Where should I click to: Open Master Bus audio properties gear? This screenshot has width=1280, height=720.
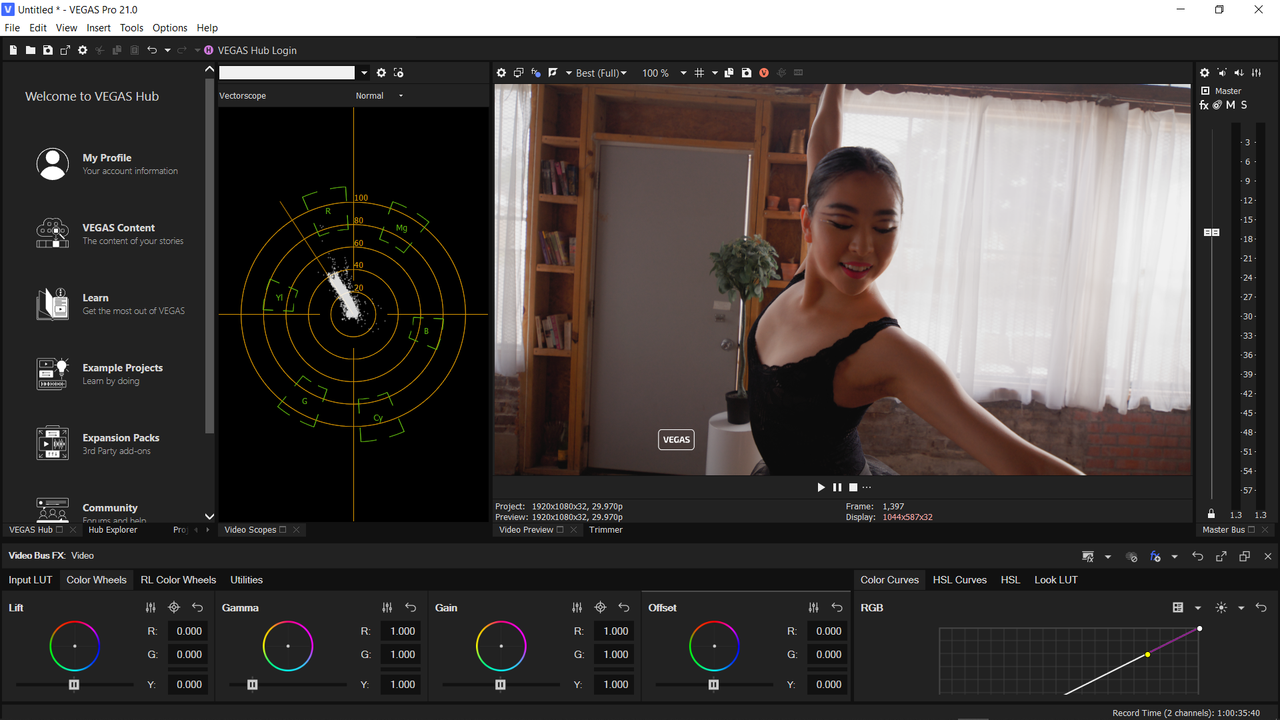click(1205, 73)
